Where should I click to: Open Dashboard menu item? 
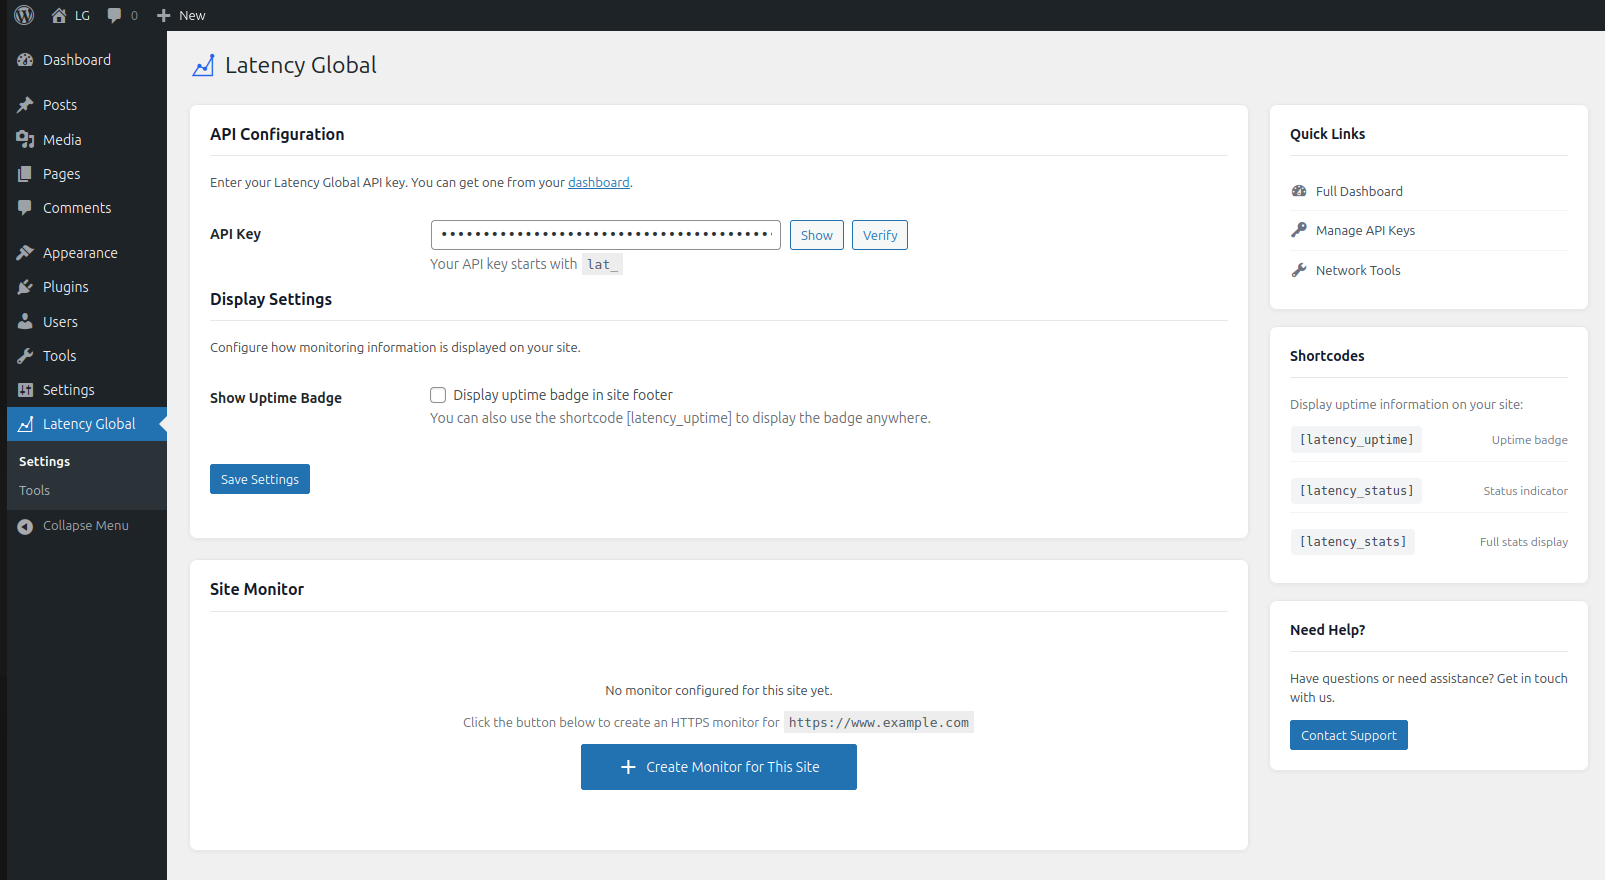point(77,60)
